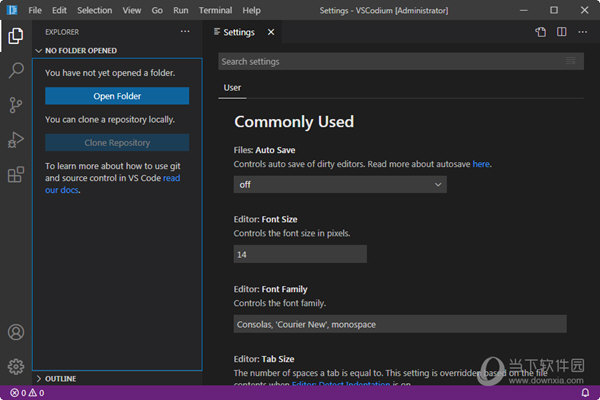
Task: Open notifications bell in status bar
Action: click(585, 393)
